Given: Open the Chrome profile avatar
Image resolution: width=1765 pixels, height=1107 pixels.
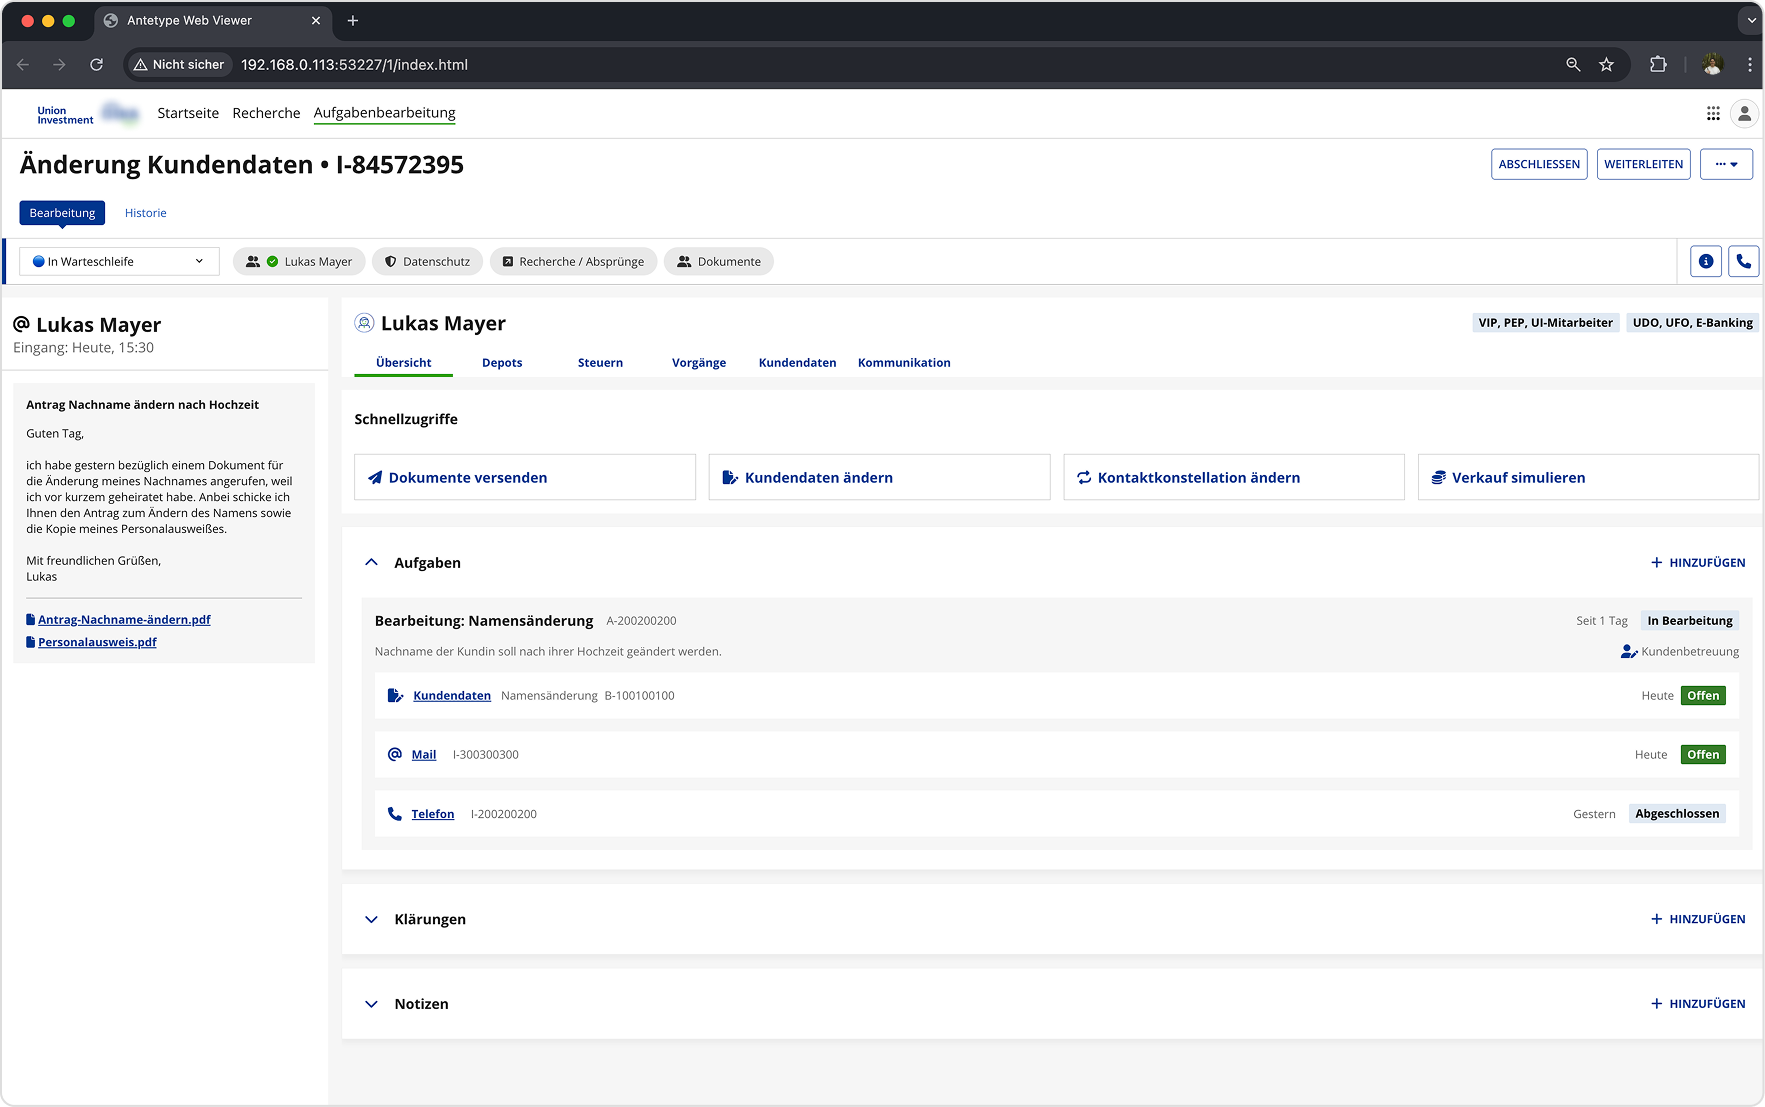Looking at the screenshot, I should click(1712, 65).
